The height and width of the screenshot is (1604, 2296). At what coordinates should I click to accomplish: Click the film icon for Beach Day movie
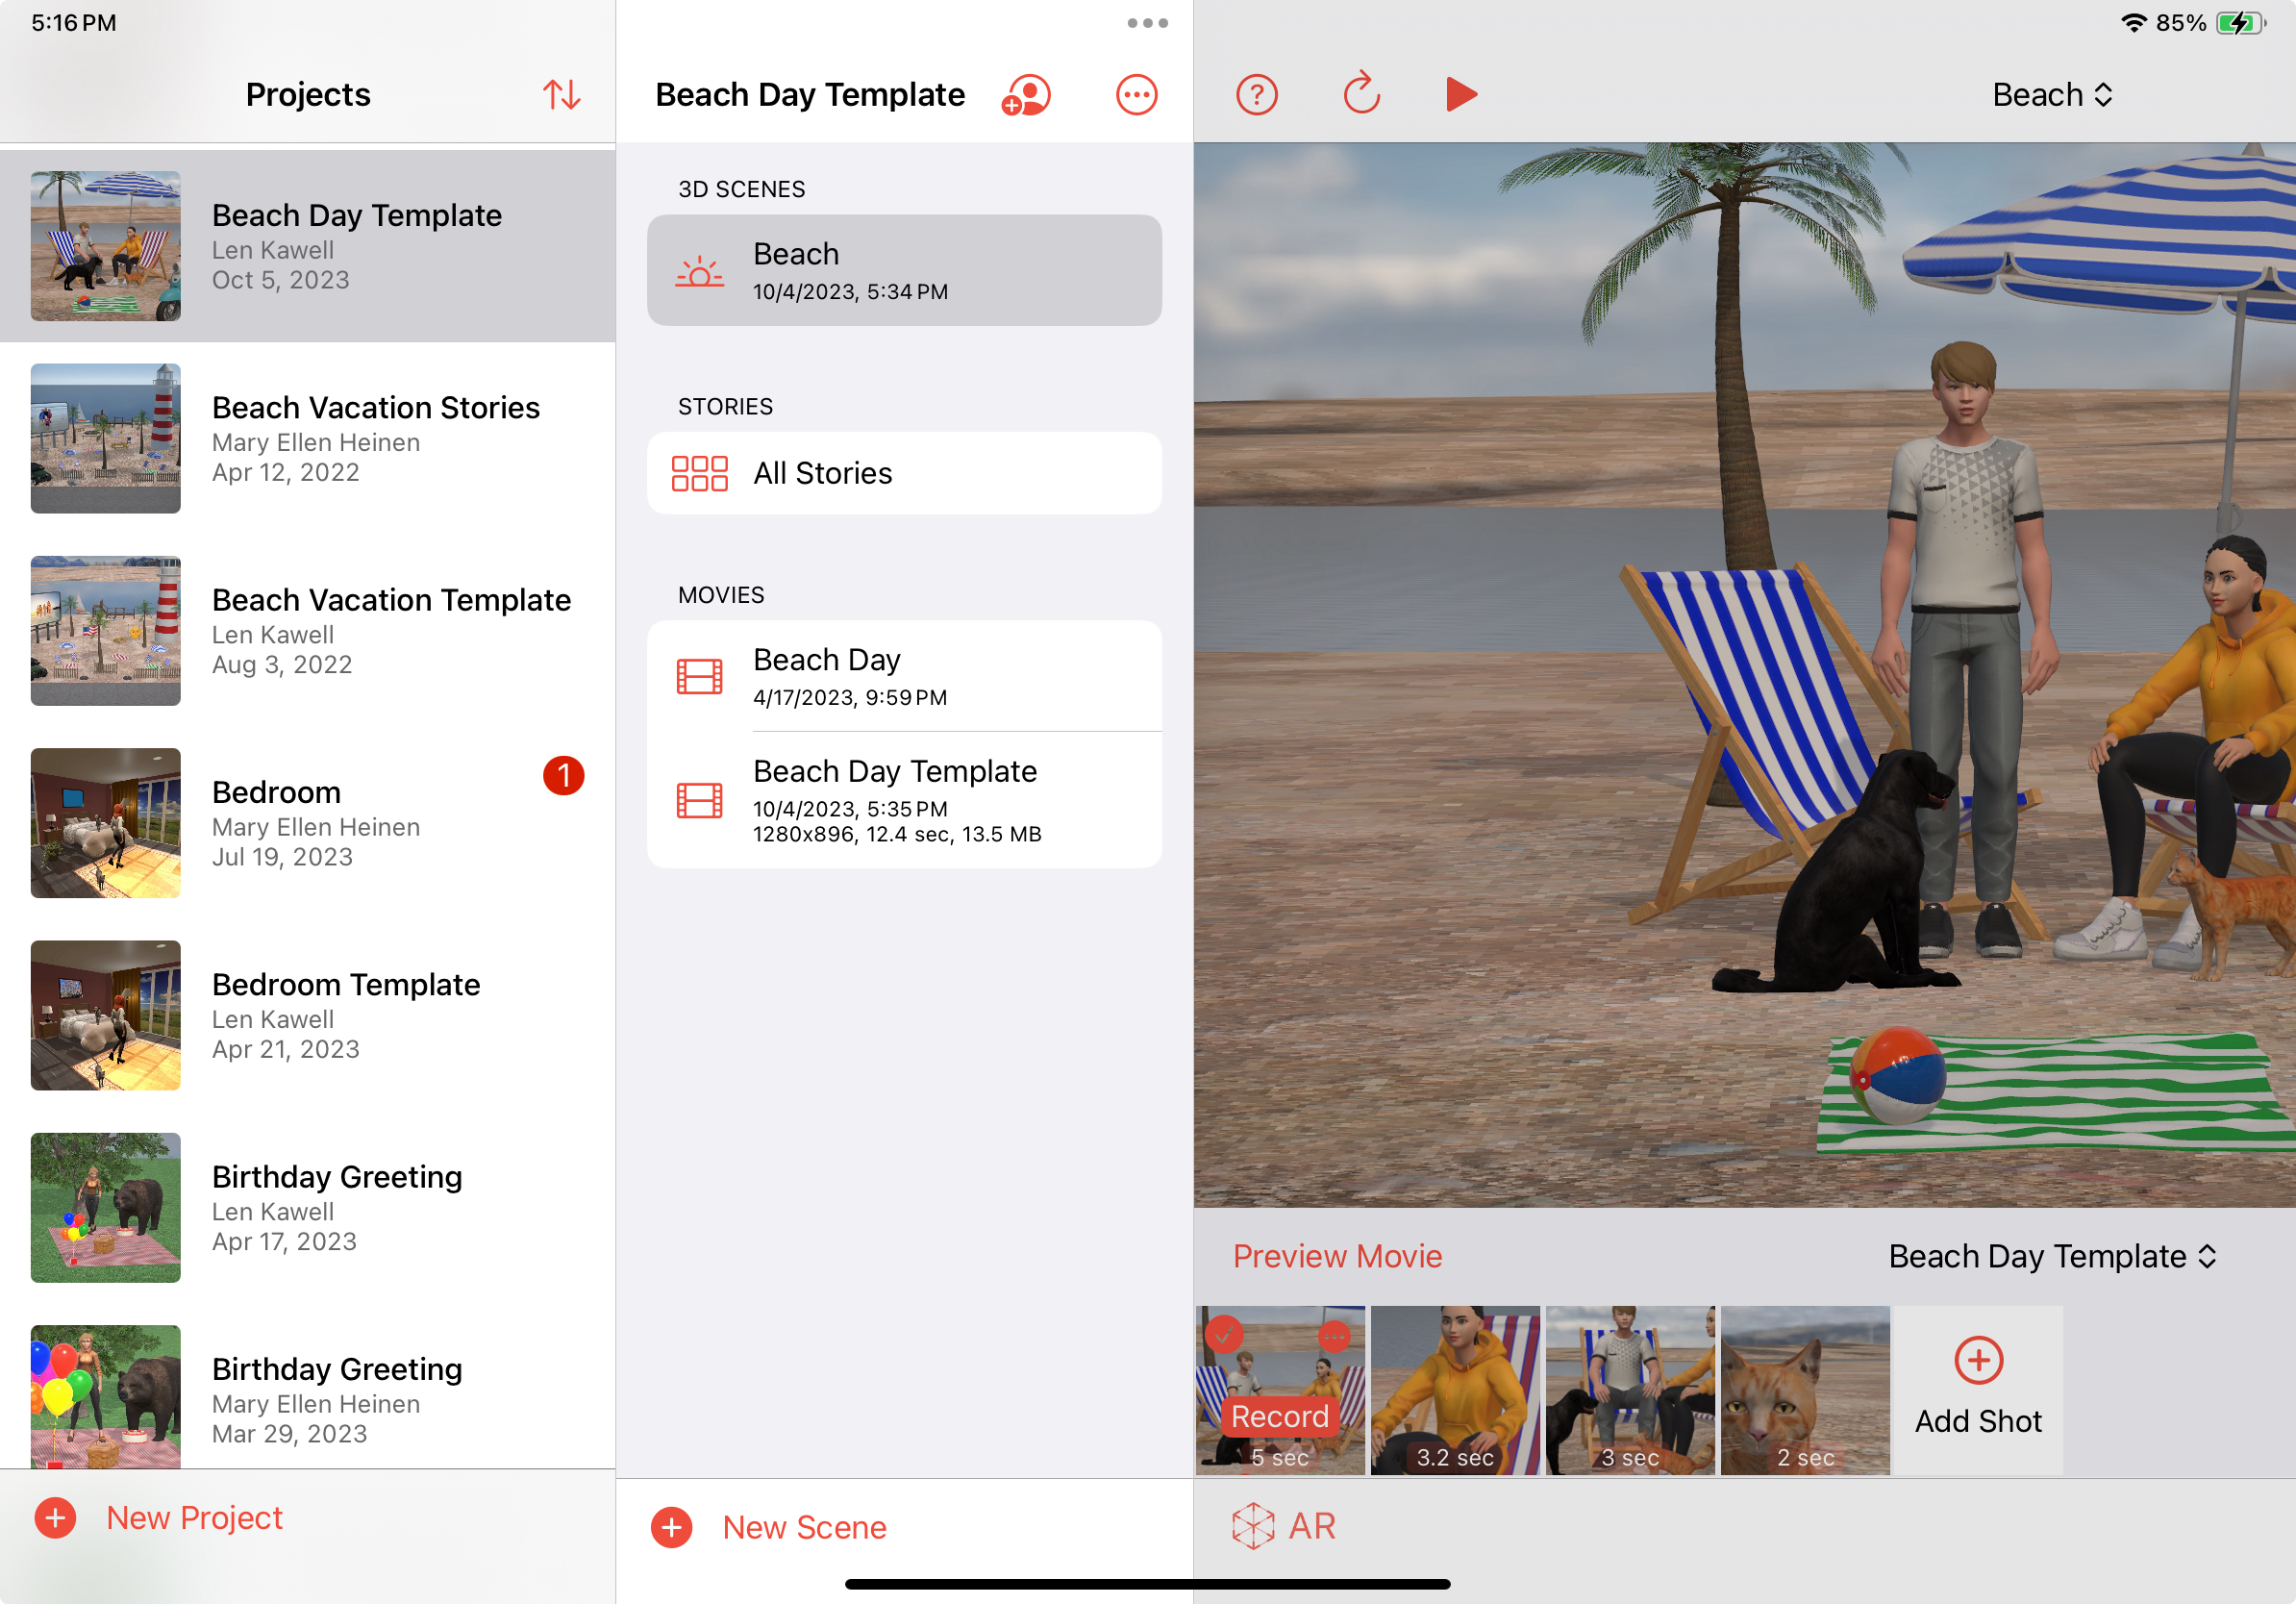(699, 677)
